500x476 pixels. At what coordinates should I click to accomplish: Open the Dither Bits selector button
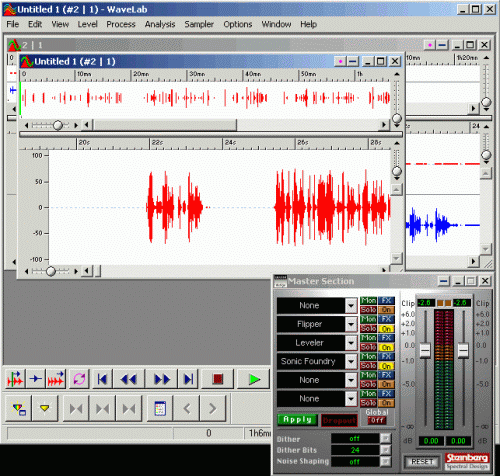(x=385, y=450)
